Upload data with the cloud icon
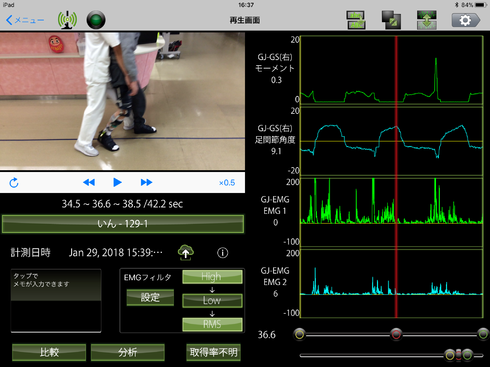This screenshot has height=367, width=490. tap(186, 252)
